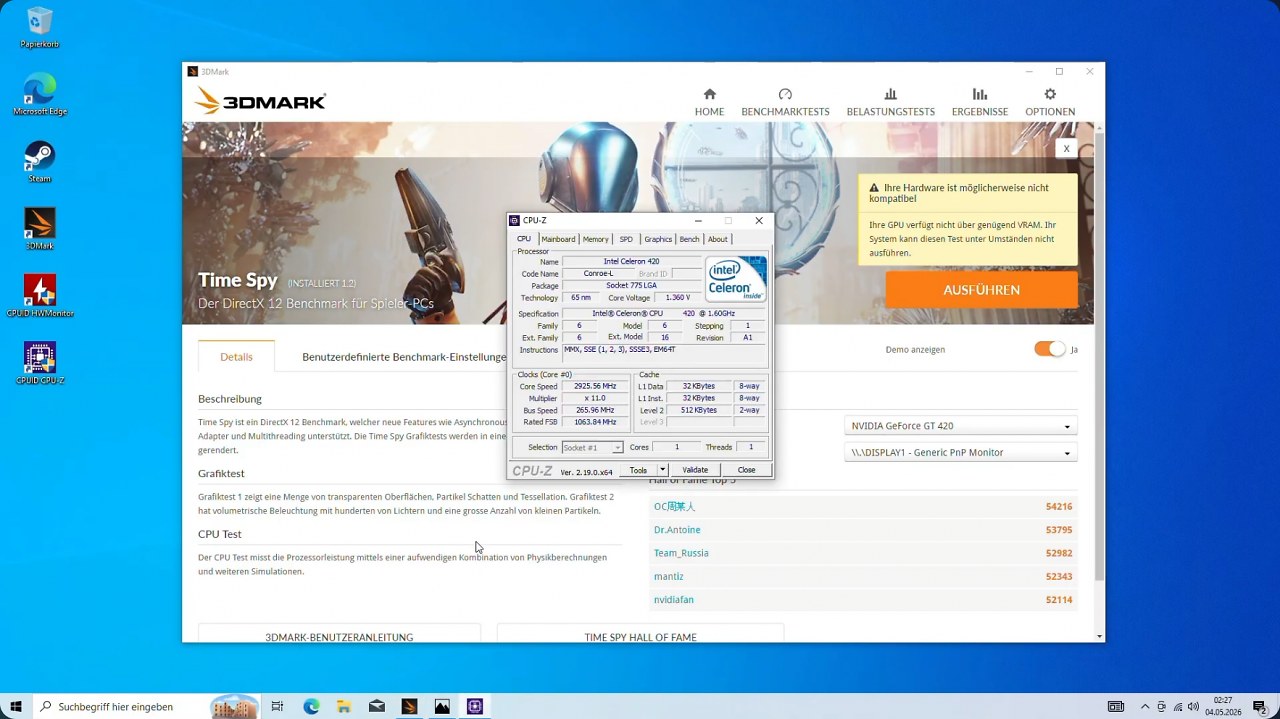Switch to Graphics tab in CPU-Z
The height and width of the screenshot is (719, 1280).
pos(658,239)
